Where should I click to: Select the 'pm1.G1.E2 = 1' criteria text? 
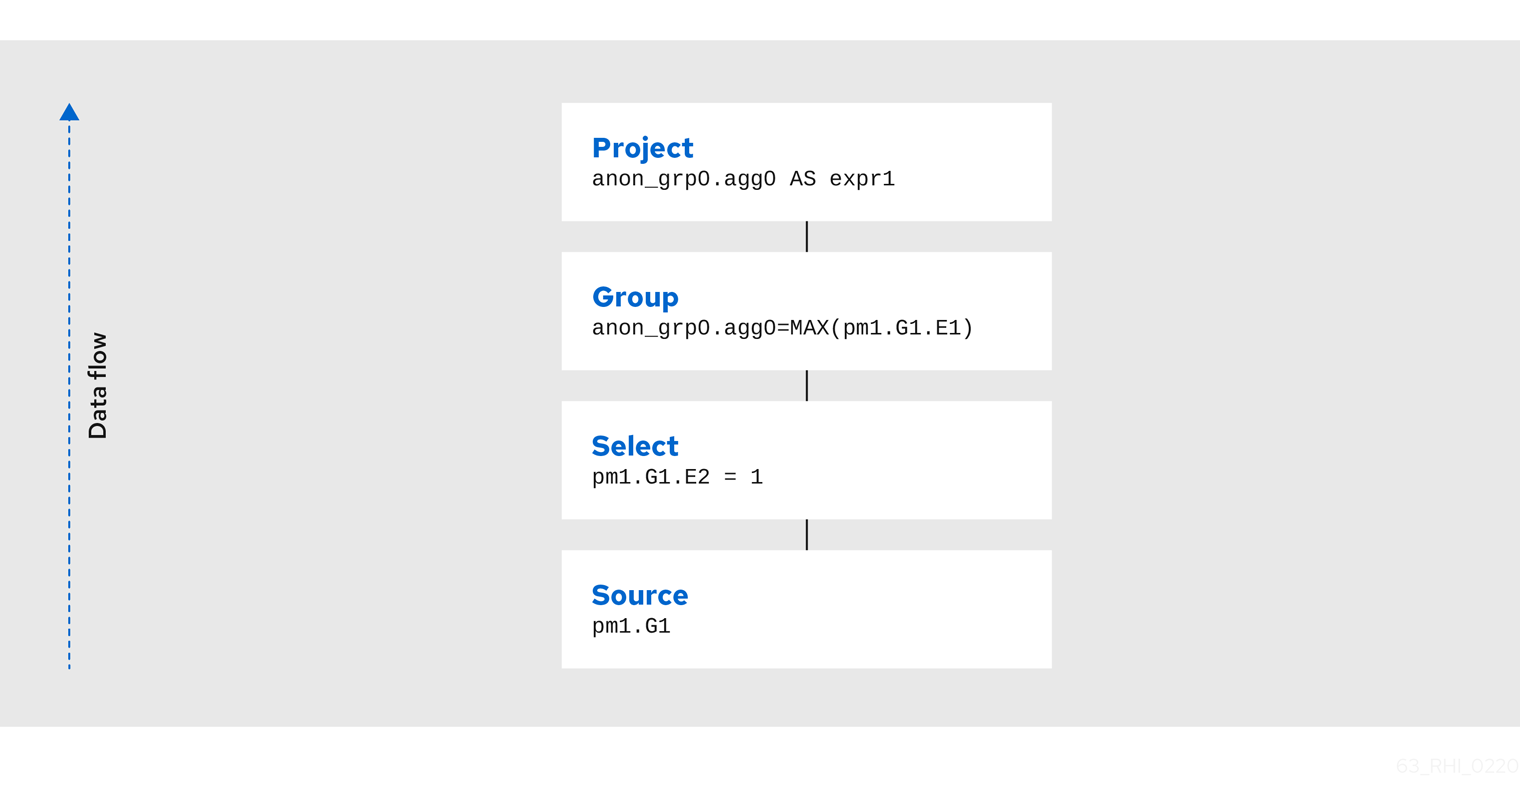click(x=677, y=478)
